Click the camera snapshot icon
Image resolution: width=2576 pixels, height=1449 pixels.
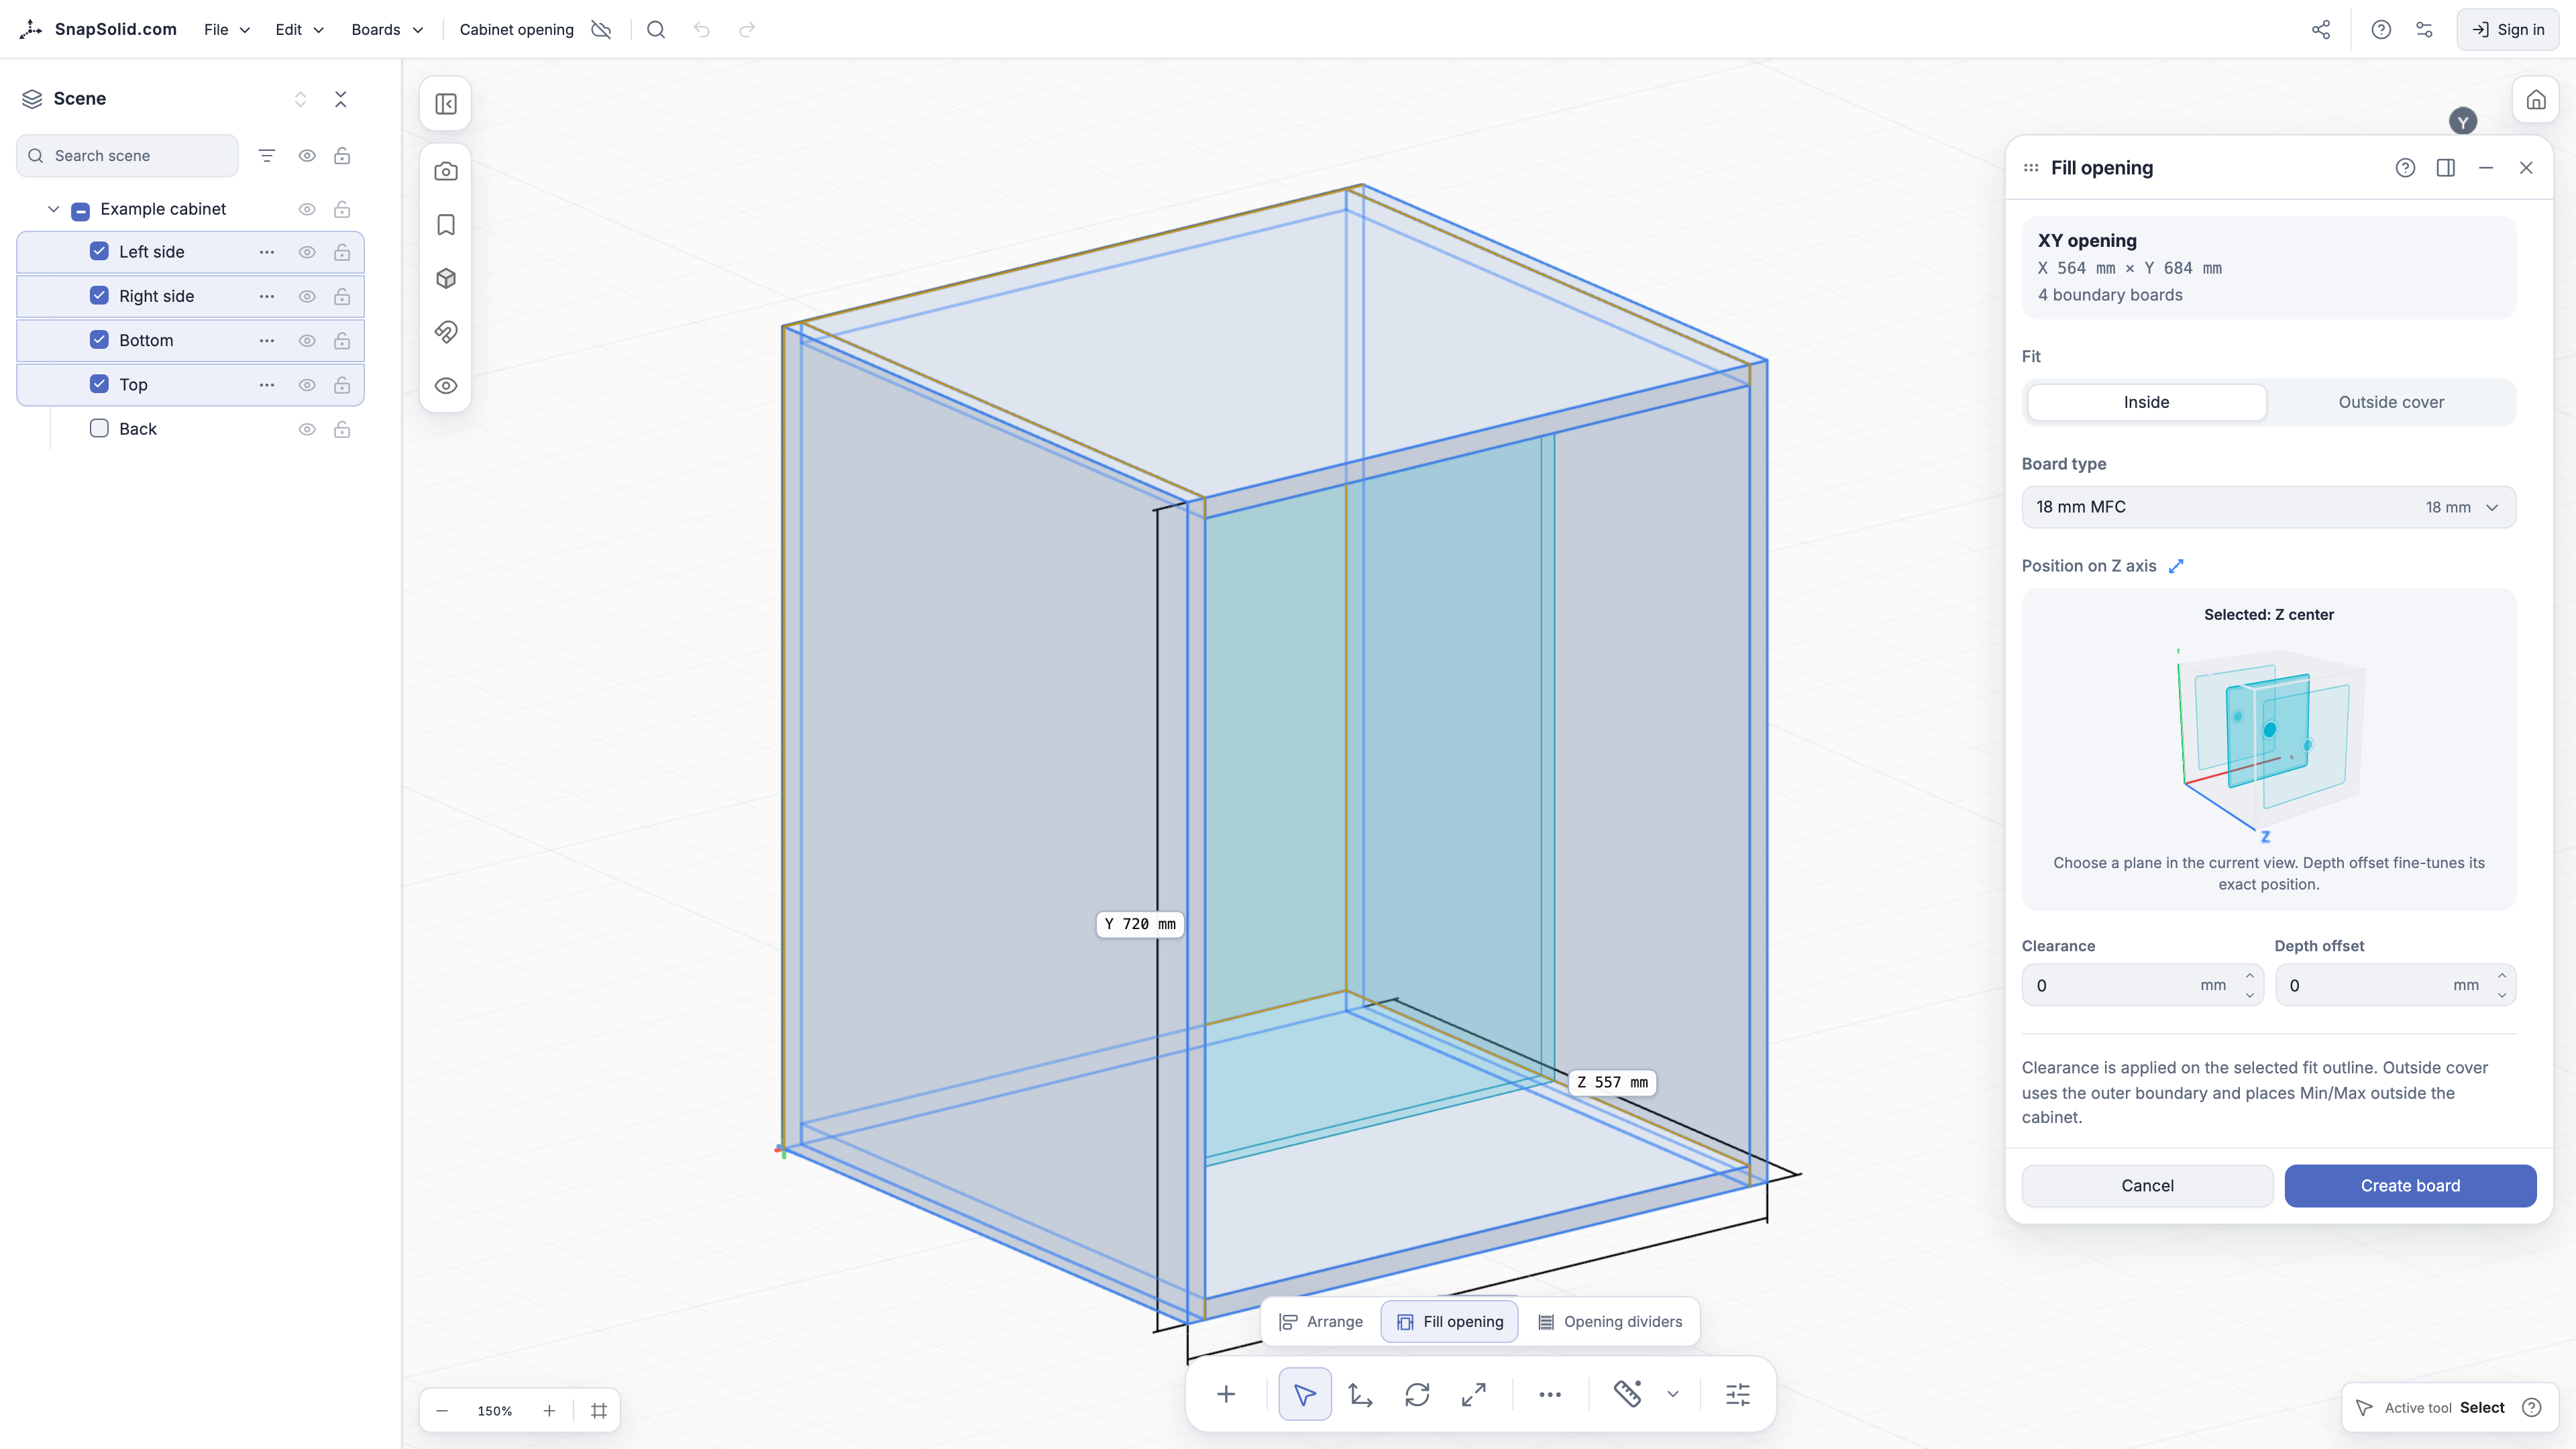[446, 172]
